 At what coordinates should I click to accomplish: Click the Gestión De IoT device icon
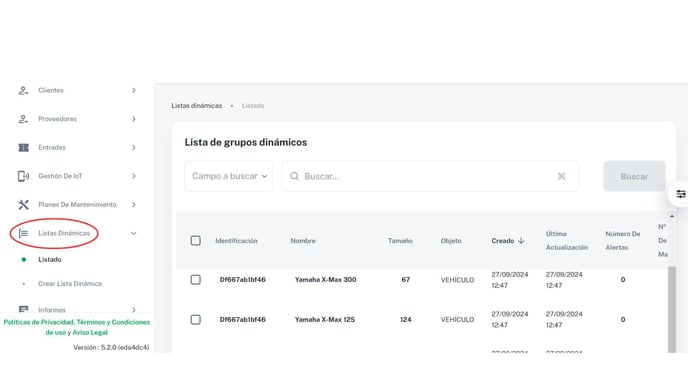(23, 176)
